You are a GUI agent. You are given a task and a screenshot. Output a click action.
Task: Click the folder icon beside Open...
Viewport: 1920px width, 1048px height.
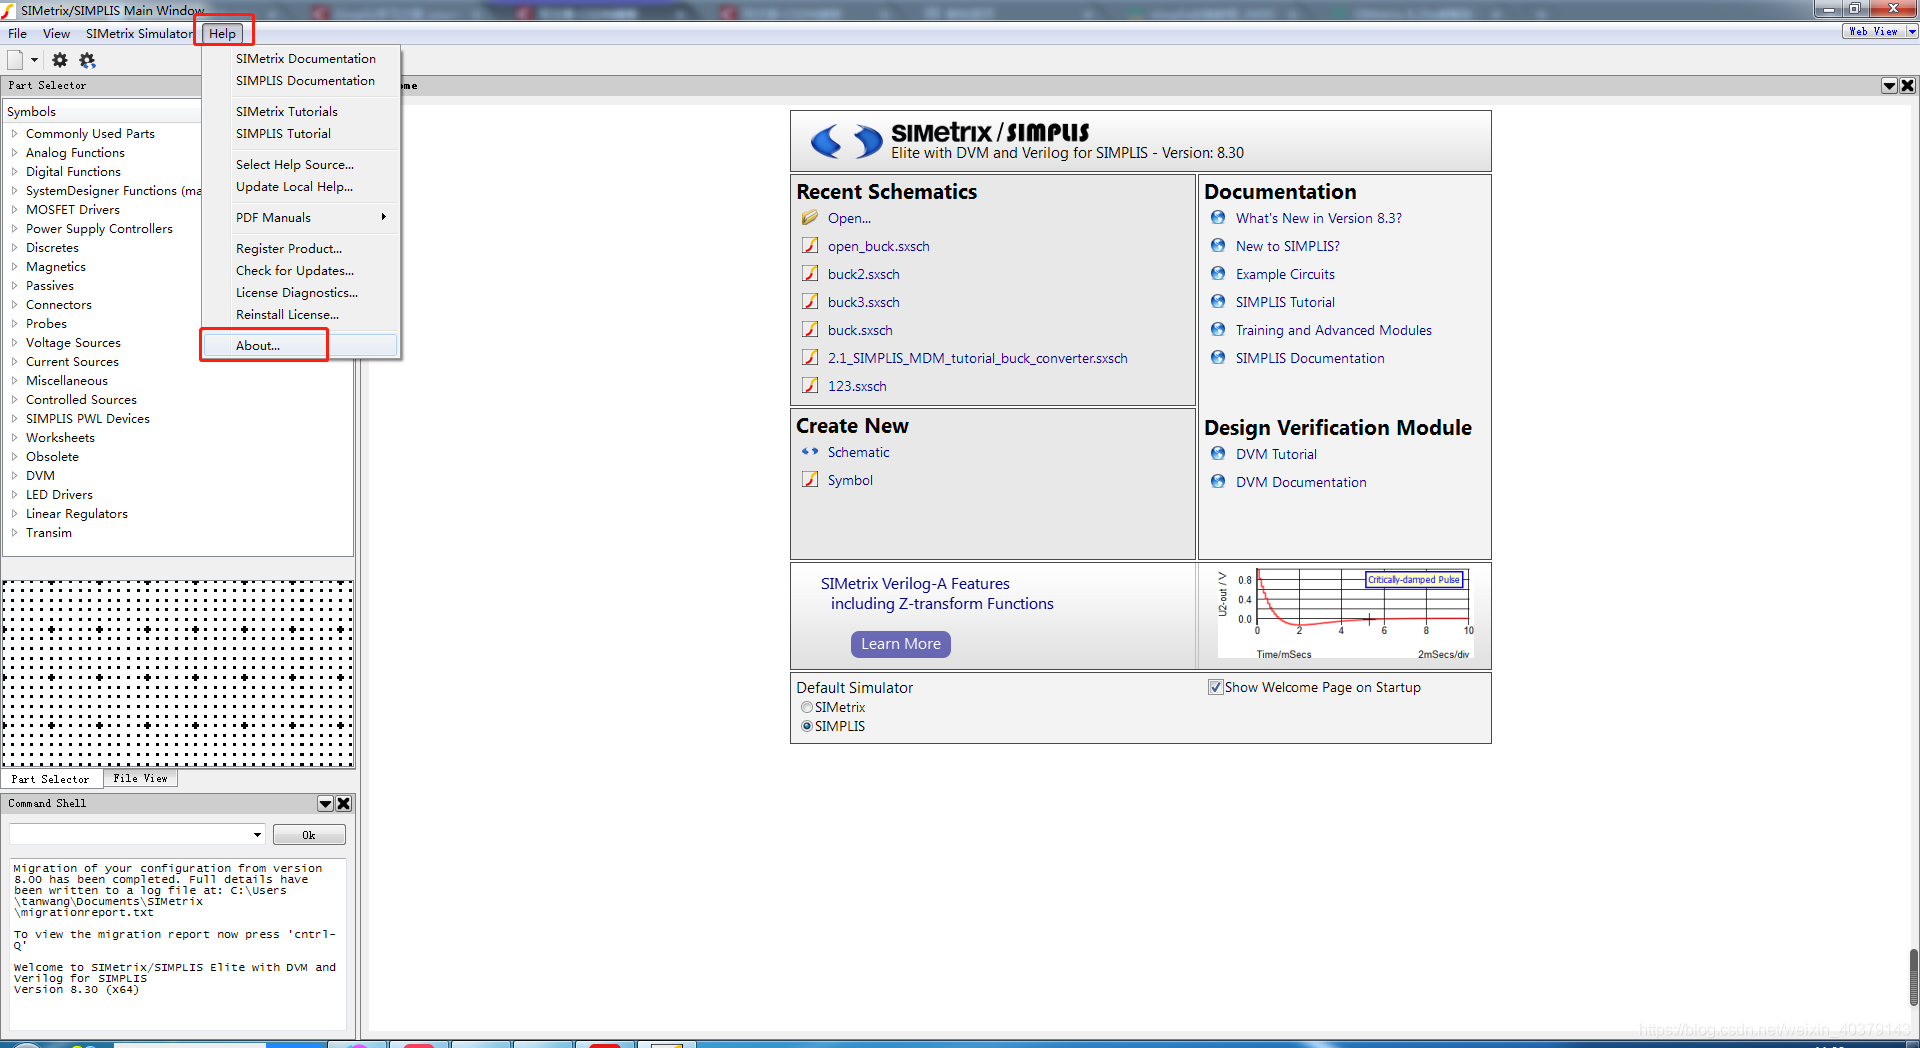[810, 218]
